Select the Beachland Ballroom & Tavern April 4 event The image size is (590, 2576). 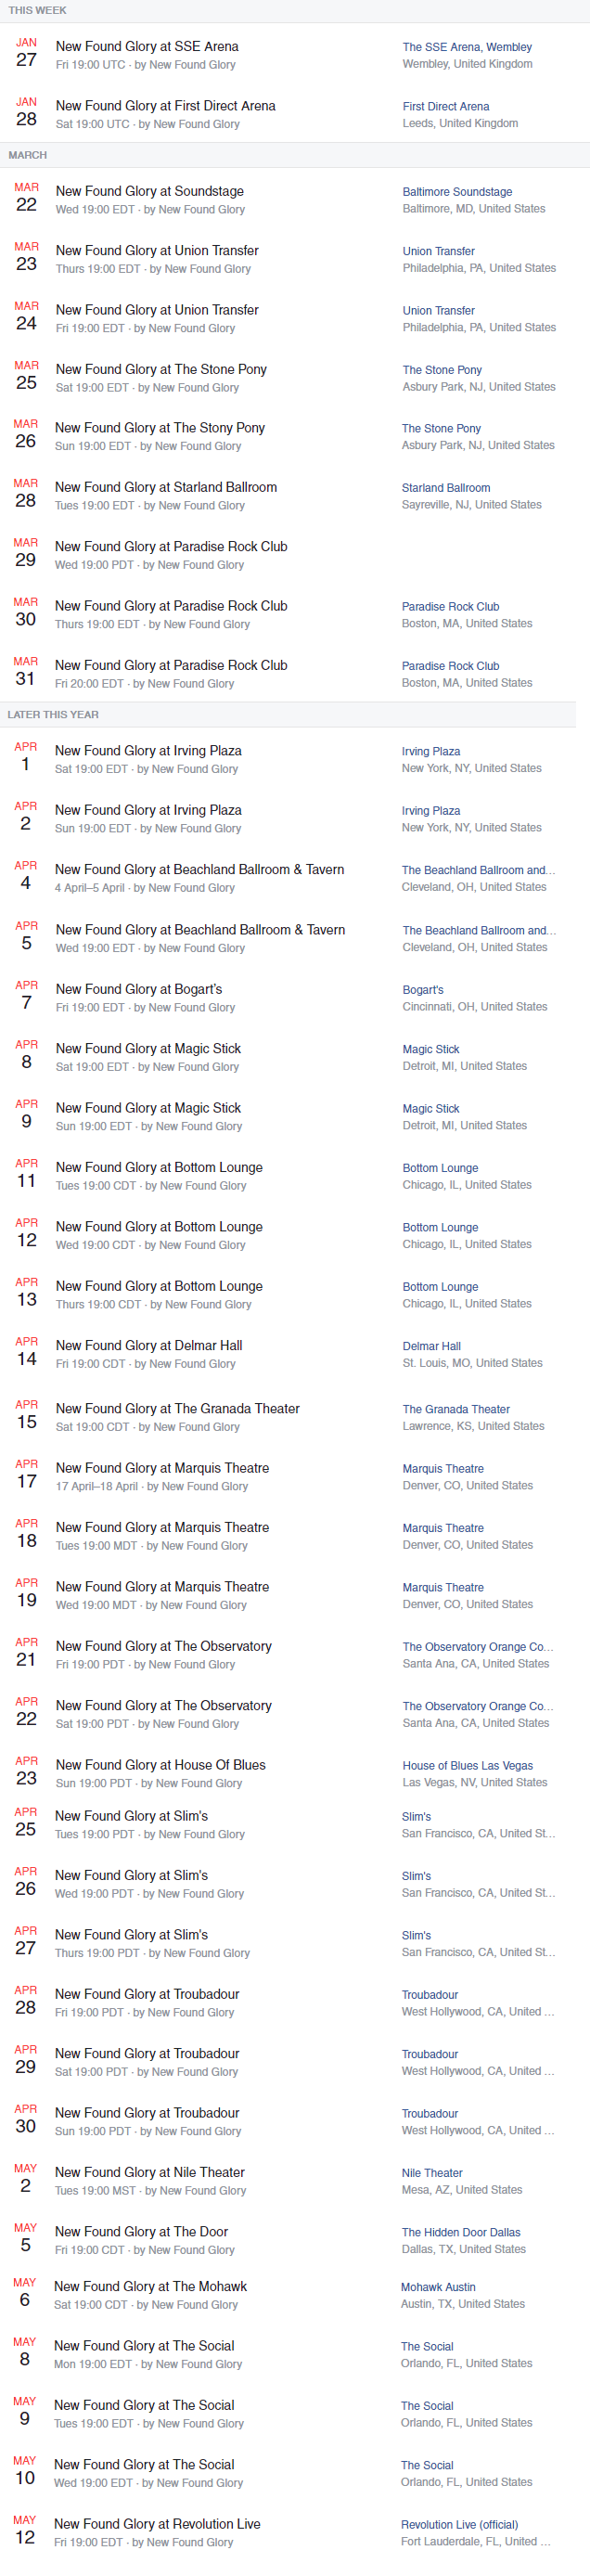(x=200, y=869)
